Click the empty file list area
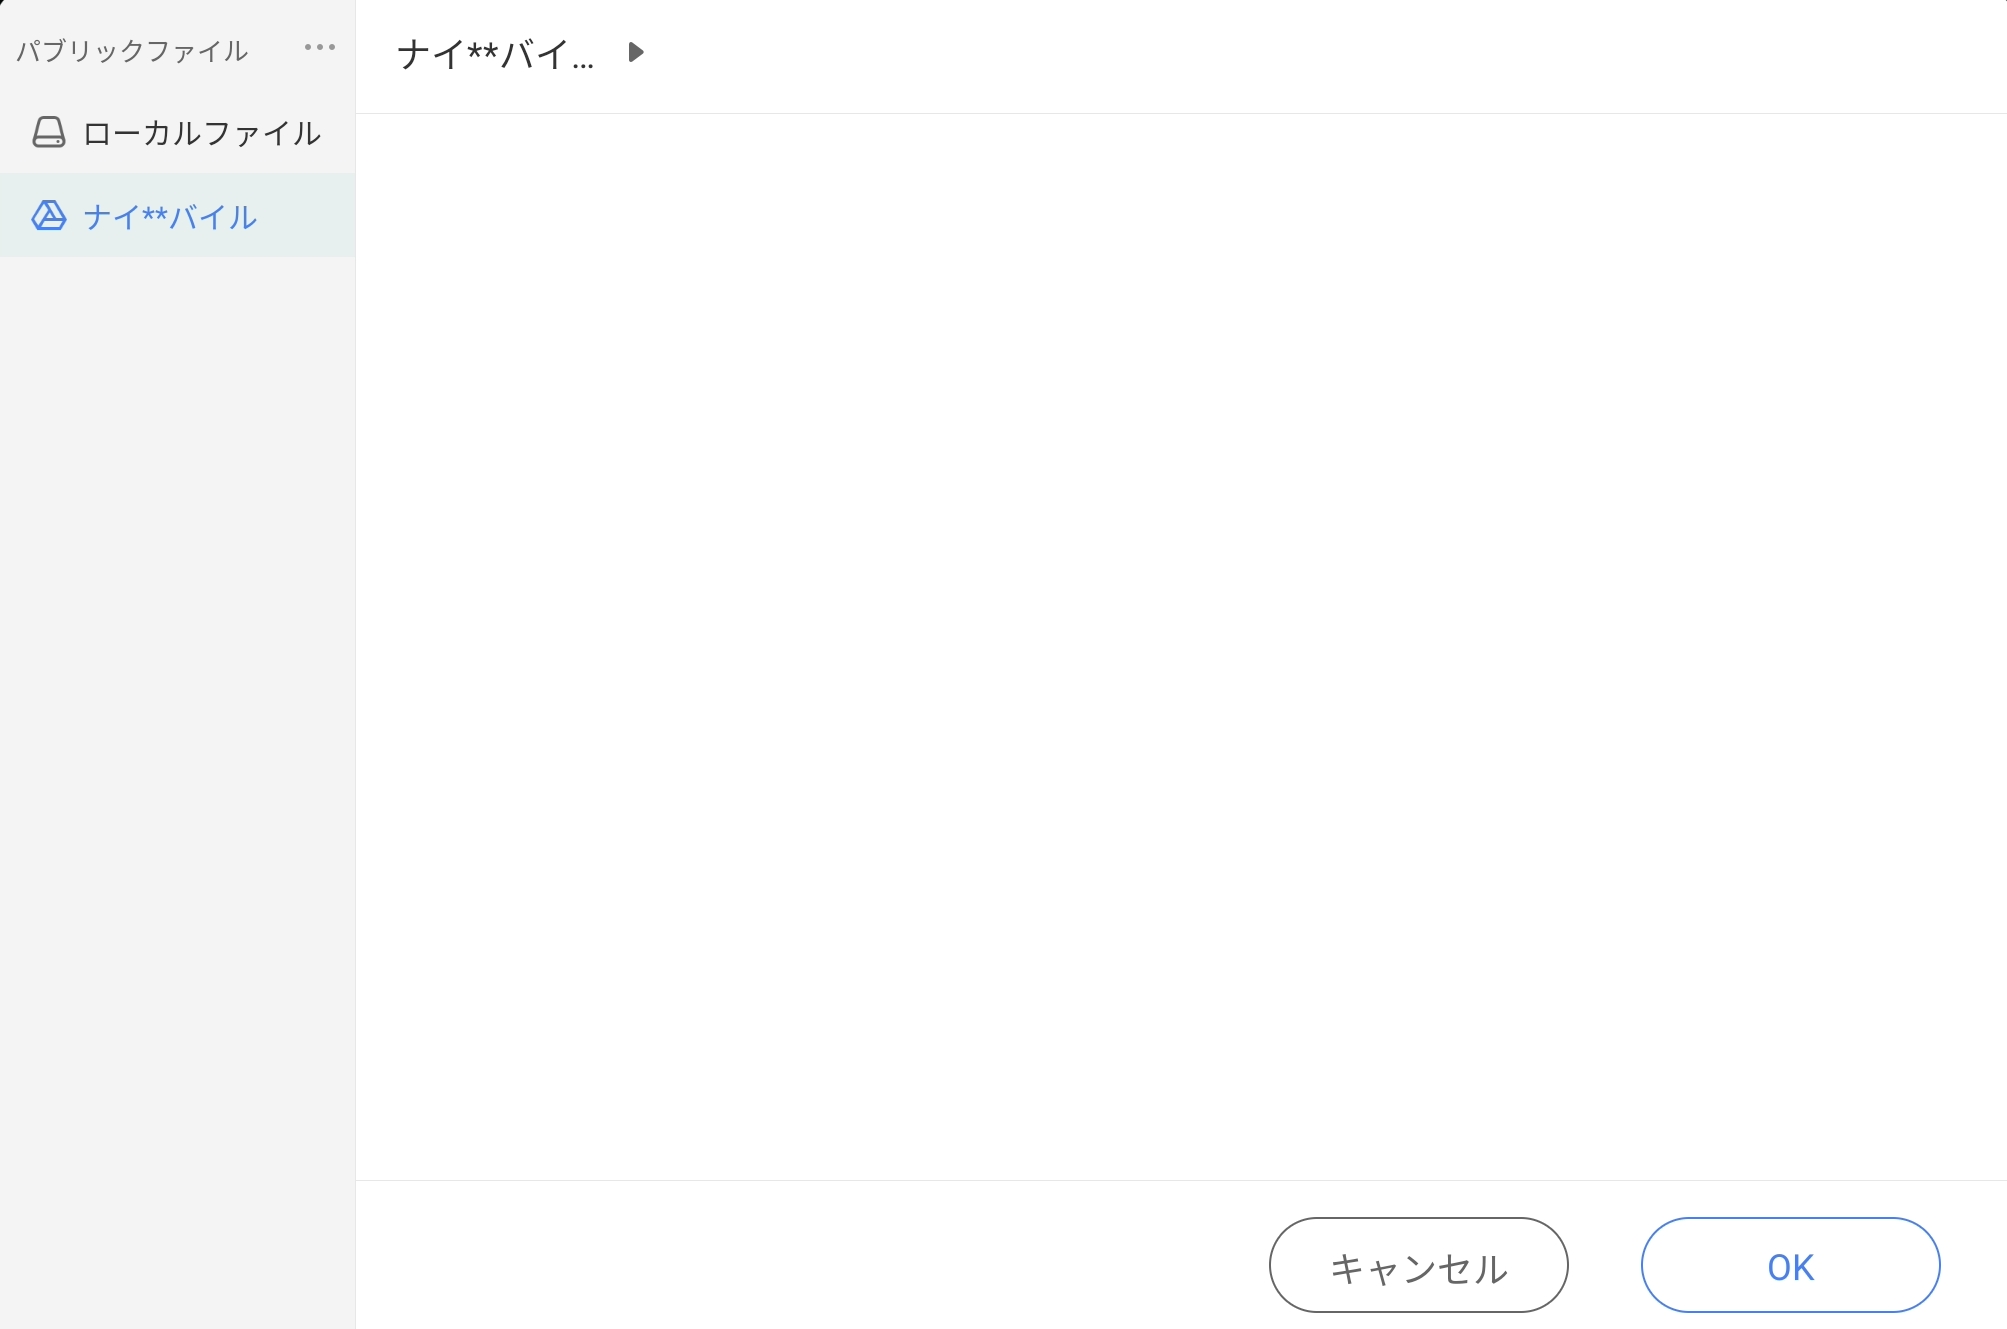This screenshot has width=2007, height=1329. [x=1180, y=640]
